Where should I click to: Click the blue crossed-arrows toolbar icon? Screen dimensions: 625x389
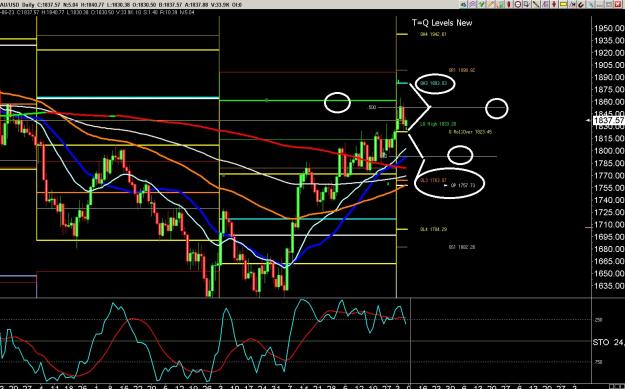point(572,4)
